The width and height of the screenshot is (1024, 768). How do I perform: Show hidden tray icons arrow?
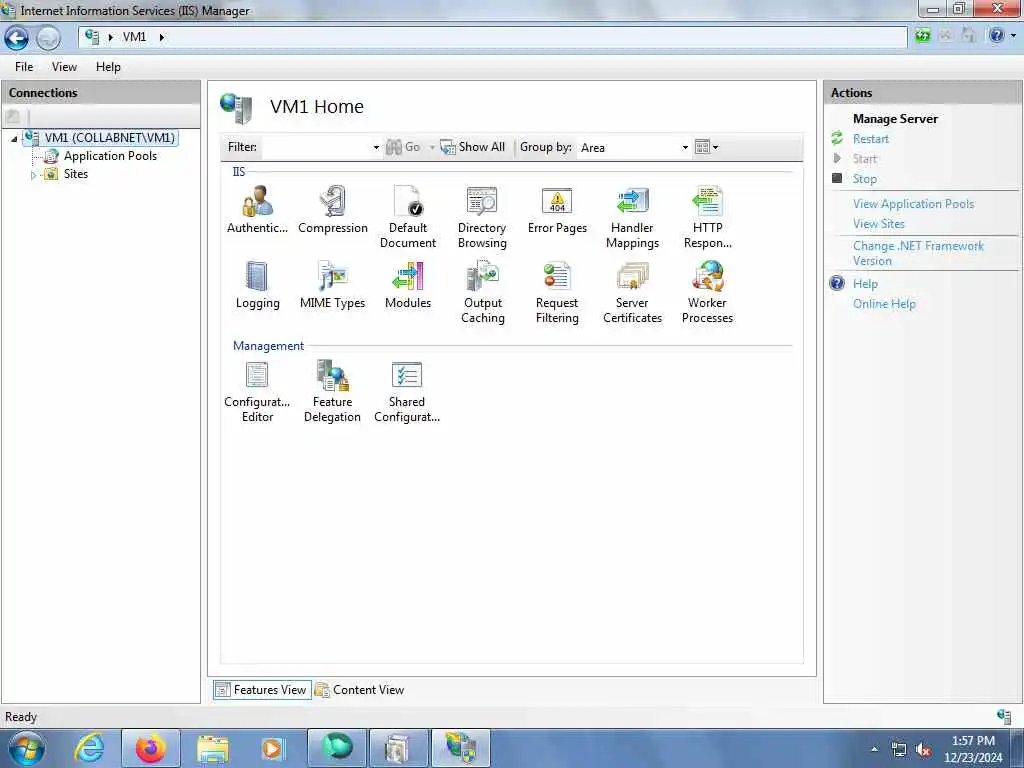coord(874,749)
